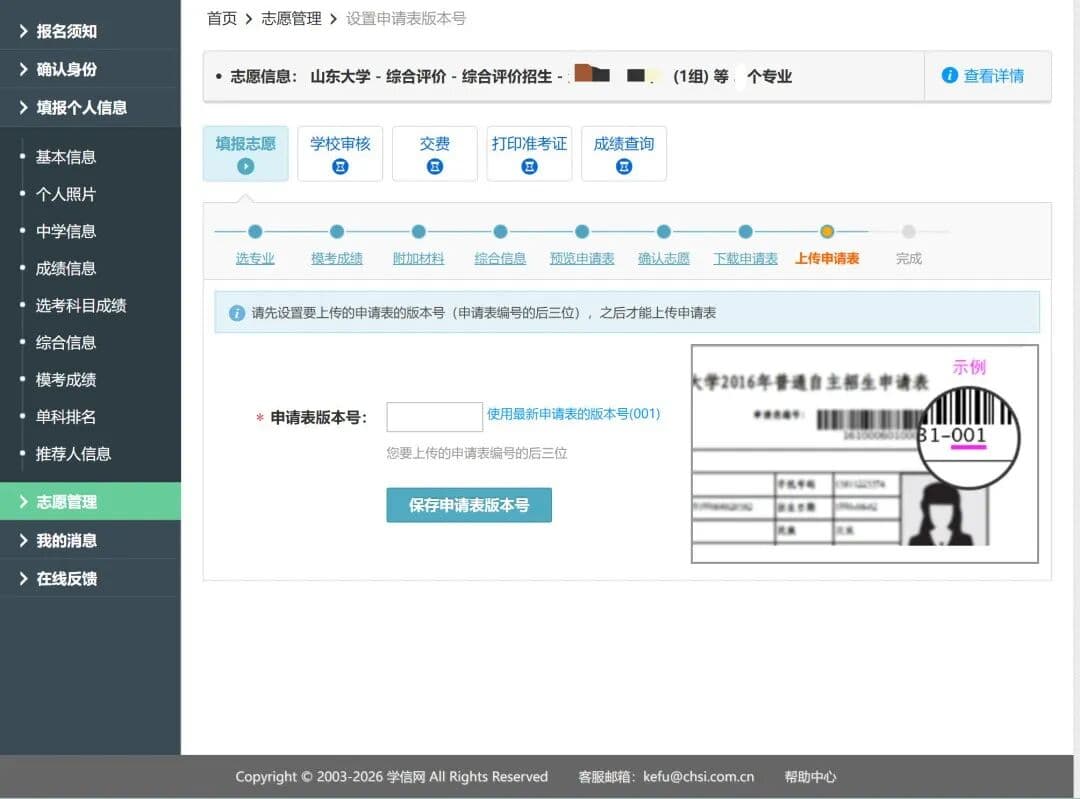Screen dimensions: 1080x799
Task: Open 中学信息 in the sidebar
Action: pyautogui.click(x=66, y=231)
